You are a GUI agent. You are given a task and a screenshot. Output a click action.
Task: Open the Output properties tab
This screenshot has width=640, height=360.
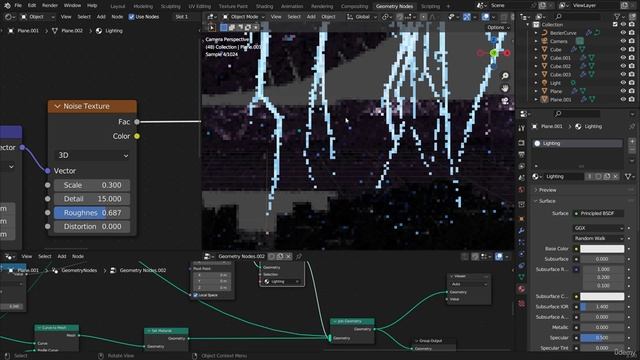point(522,155)
